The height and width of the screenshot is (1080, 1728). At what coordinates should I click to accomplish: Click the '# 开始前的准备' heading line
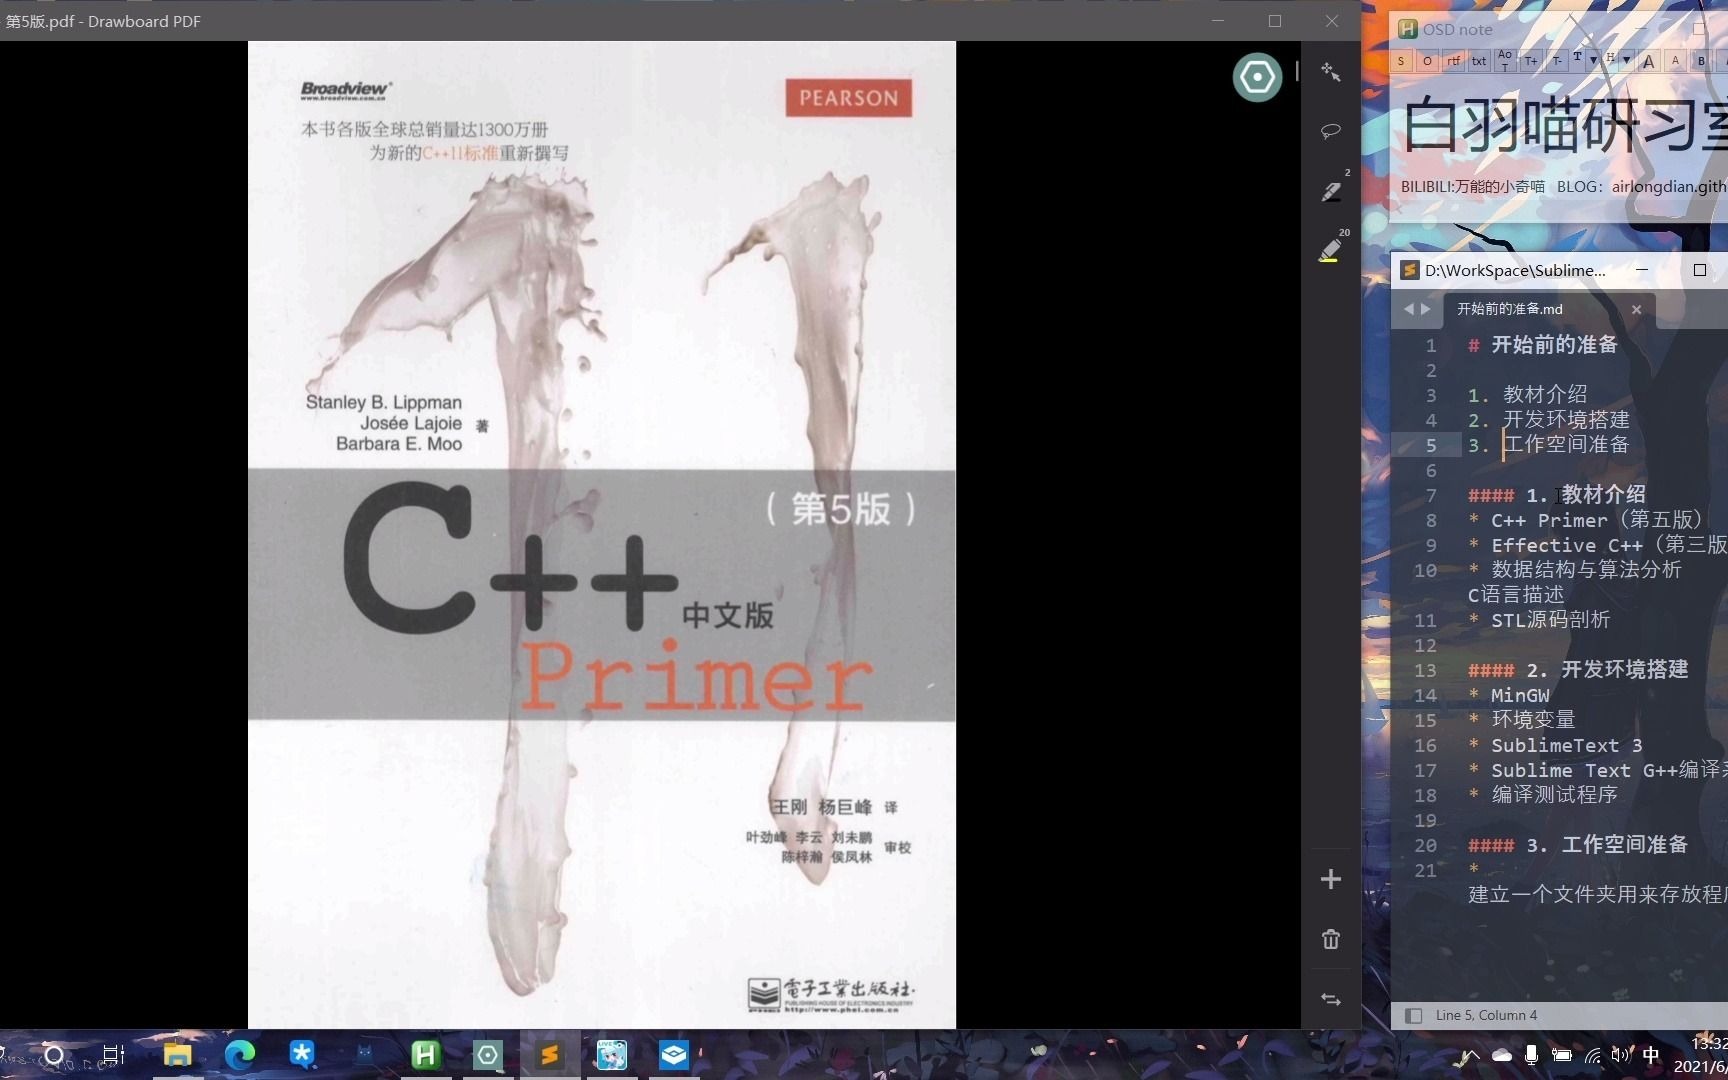click(1542, 345)
